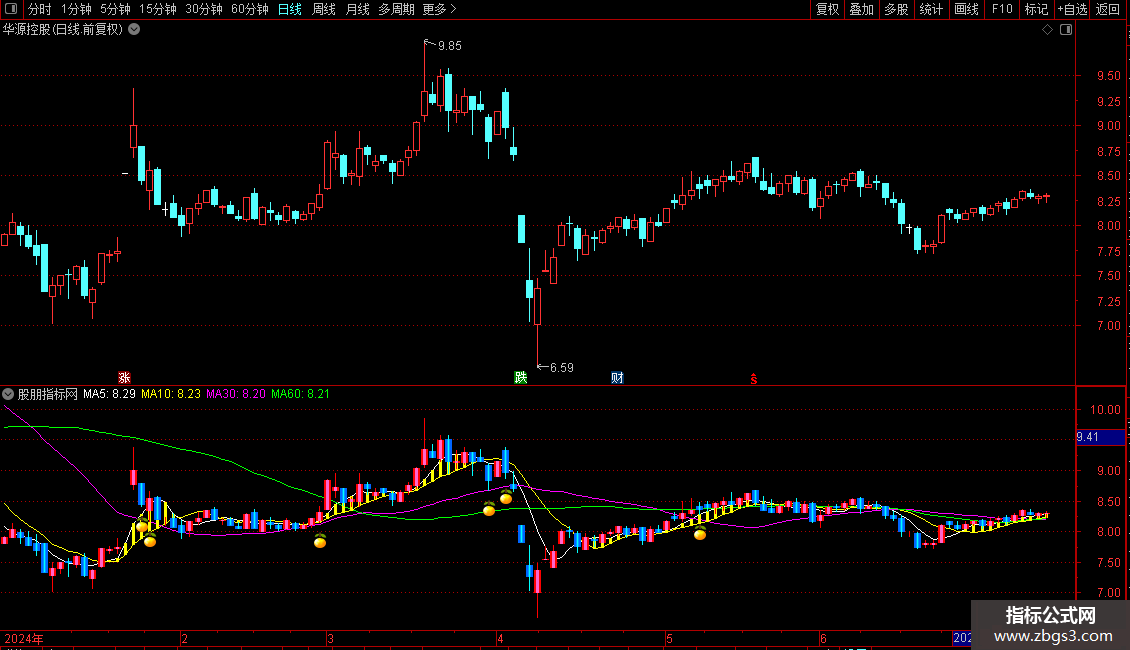Open the 更多 periods expander
The image size is (1130, 650).
pyautogui.click(x=440, y=9)
